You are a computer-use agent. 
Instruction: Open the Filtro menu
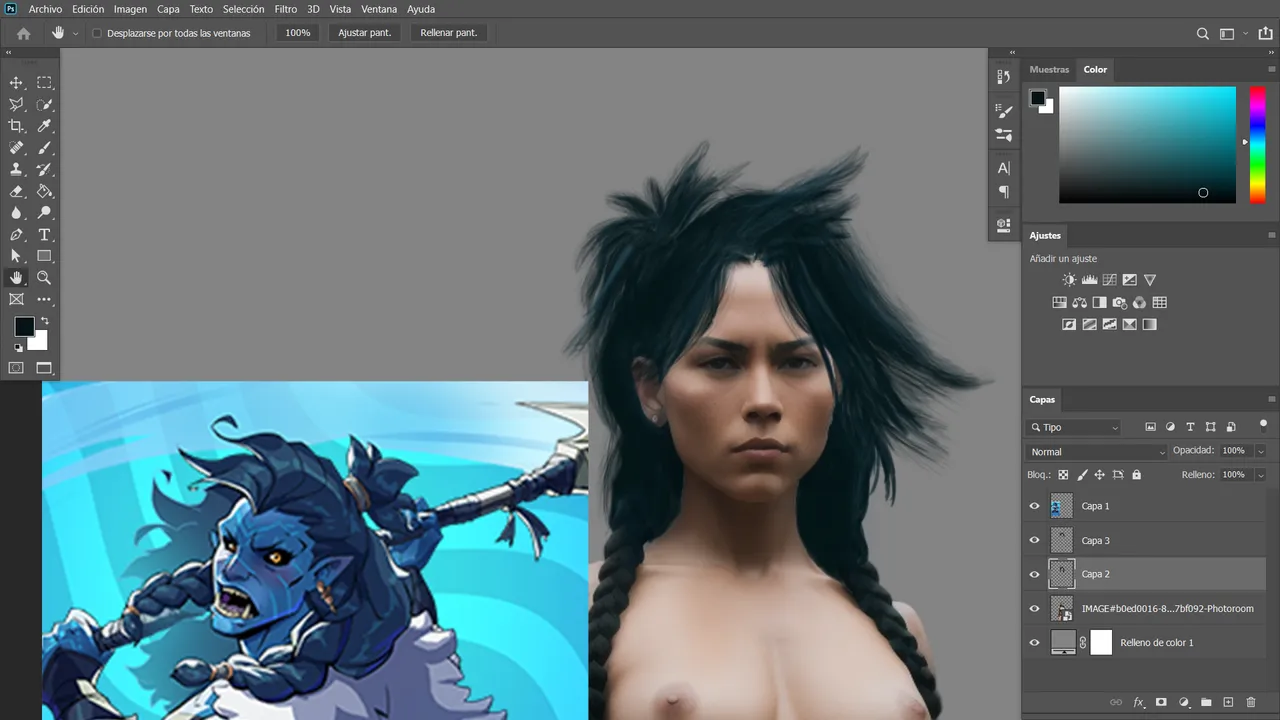click(286, 9)
